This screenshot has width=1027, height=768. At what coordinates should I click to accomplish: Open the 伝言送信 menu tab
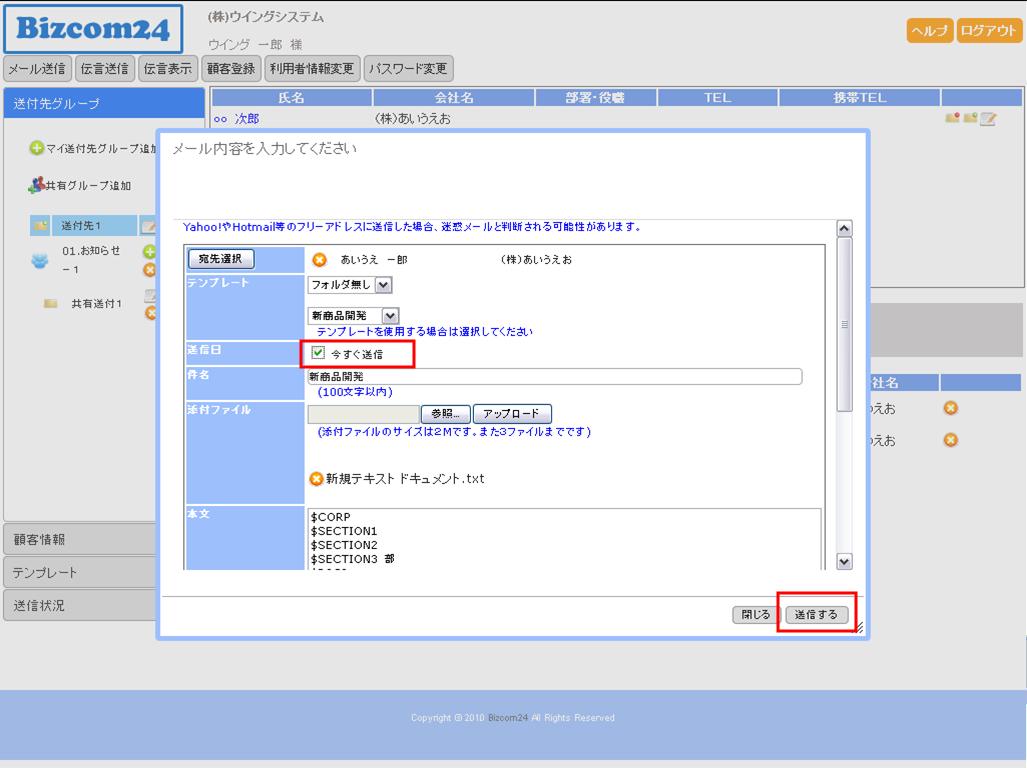pos(105,69)
